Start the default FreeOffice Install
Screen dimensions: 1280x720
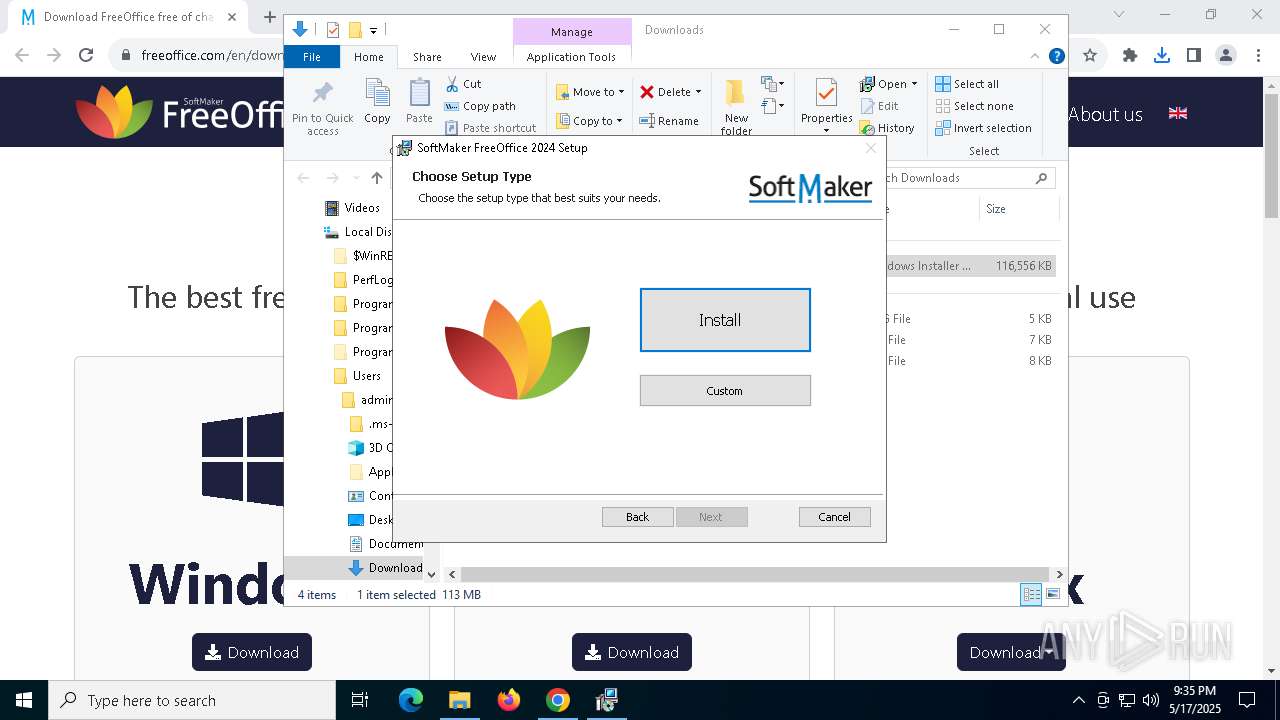[x=725, y=320]
